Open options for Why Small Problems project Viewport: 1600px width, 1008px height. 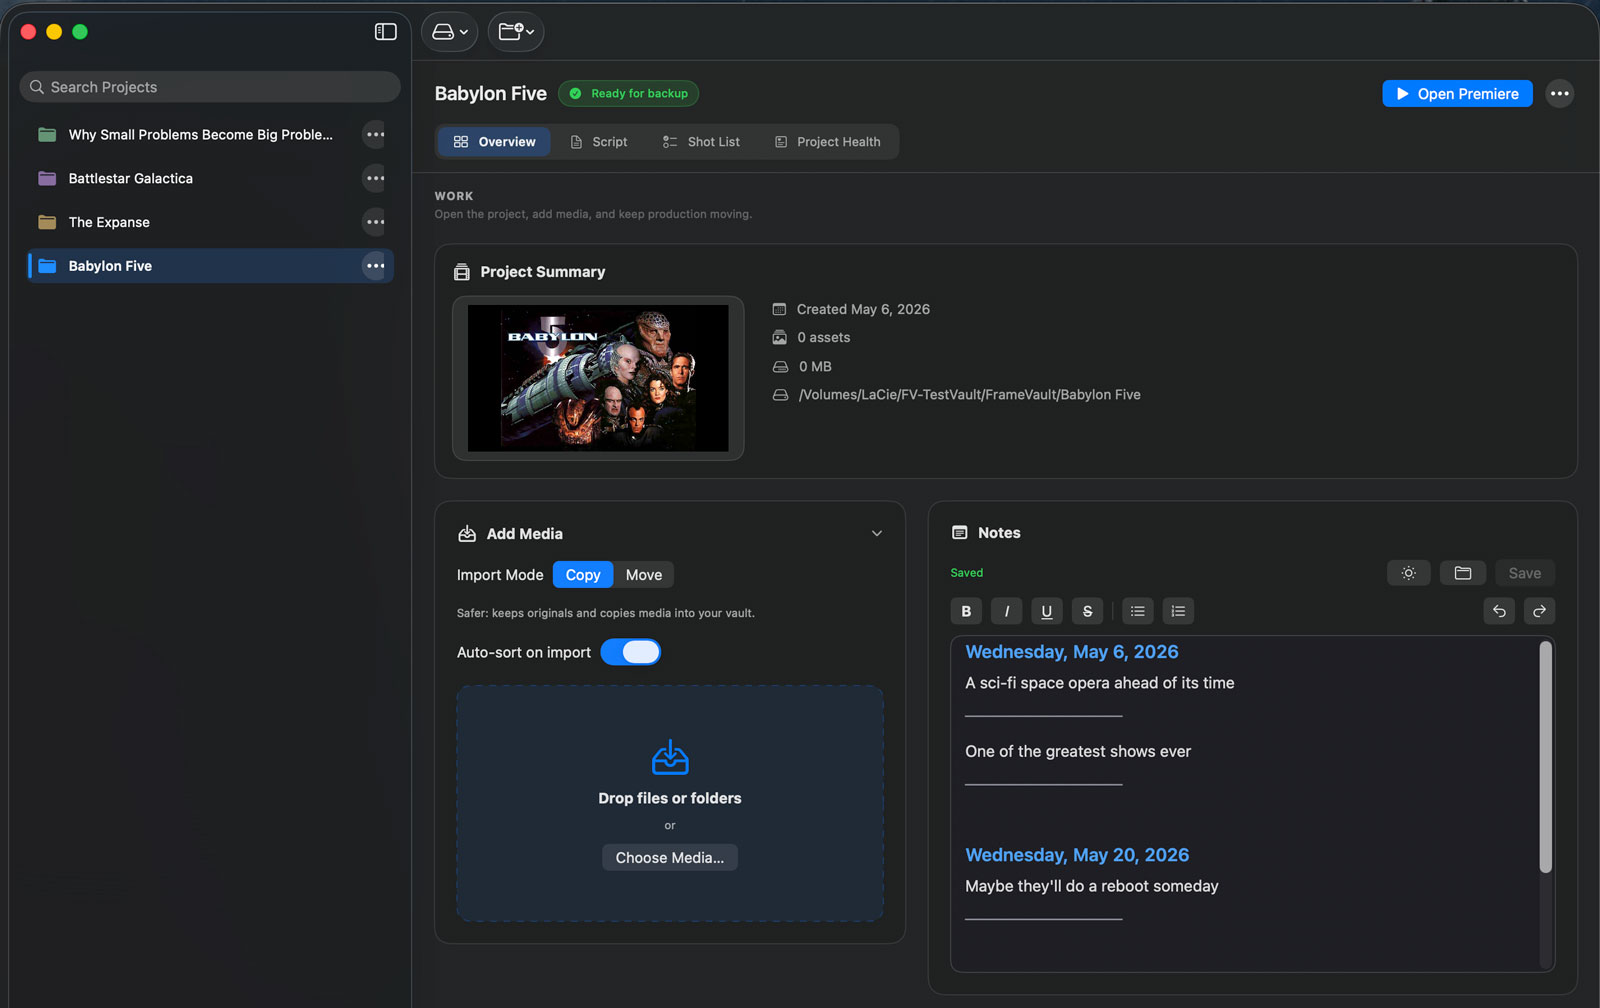(x=375, y=134)
